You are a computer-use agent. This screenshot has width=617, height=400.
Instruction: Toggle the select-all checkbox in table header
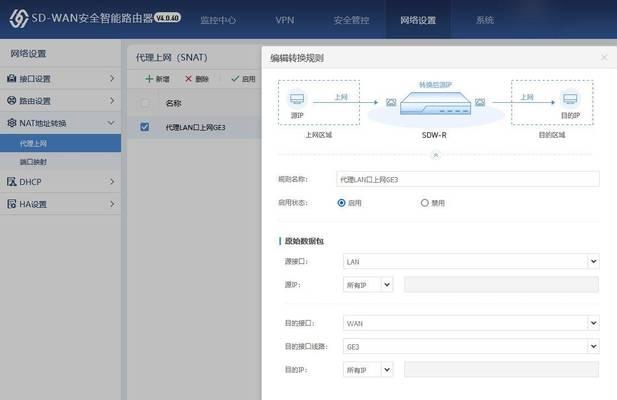click(x=145, y=103)
